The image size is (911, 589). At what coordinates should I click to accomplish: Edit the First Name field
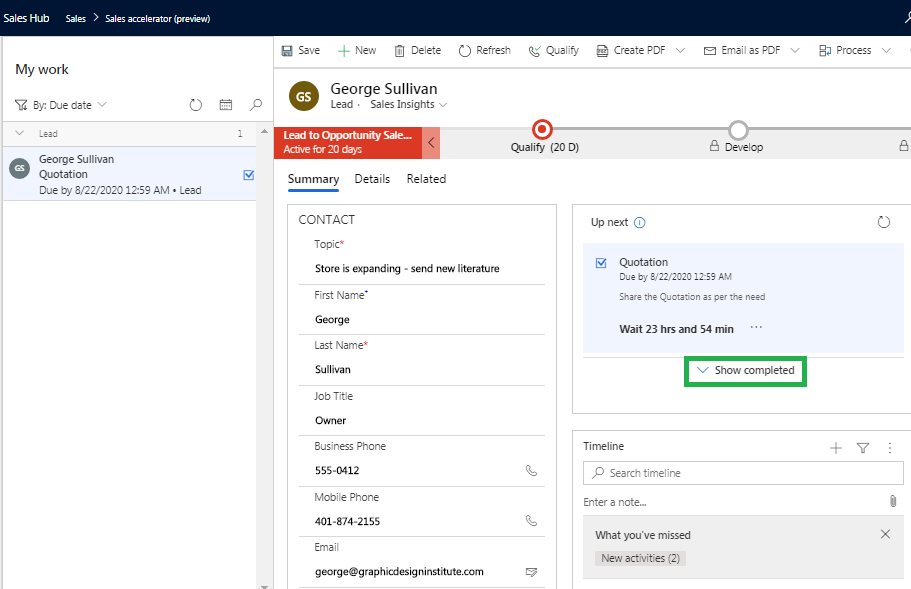click(x=422, y=320)
